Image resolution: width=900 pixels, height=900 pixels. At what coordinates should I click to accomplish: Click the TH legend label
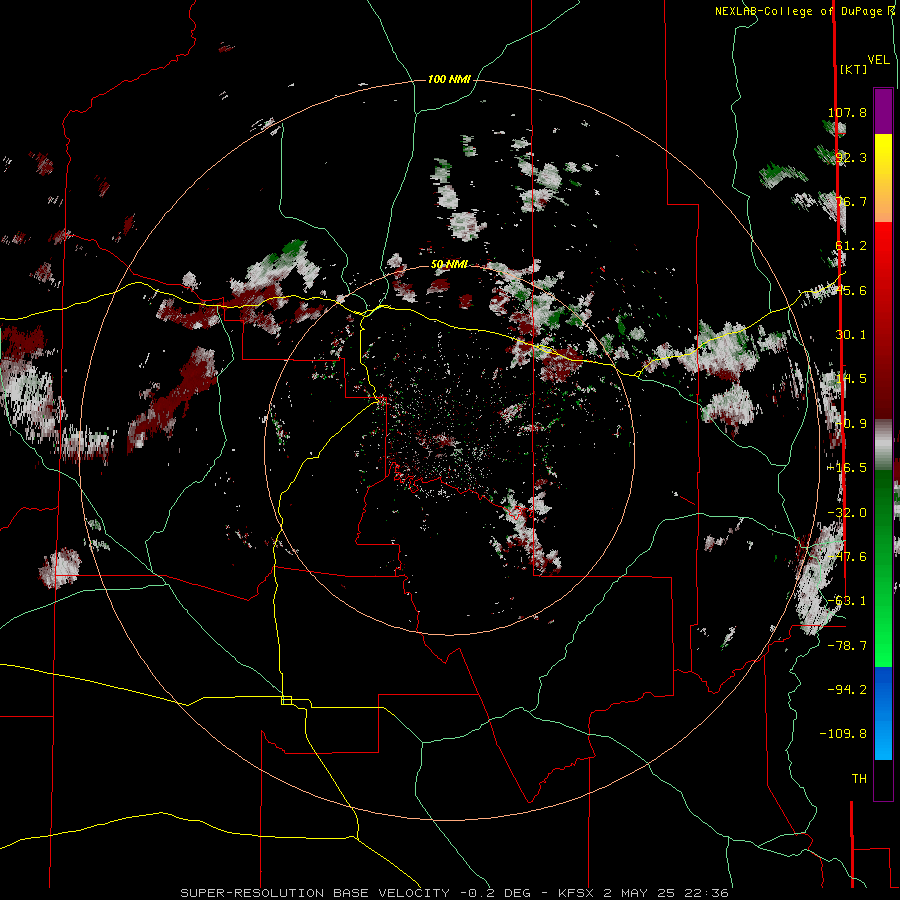point(859,779)
